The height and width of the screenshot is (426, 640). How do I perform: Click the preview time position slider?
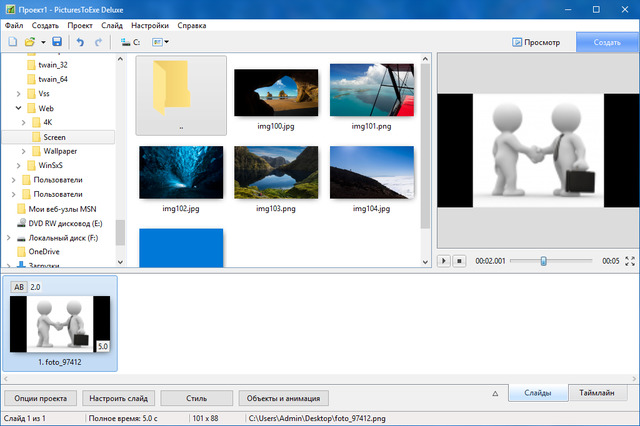tap(543, 261)
